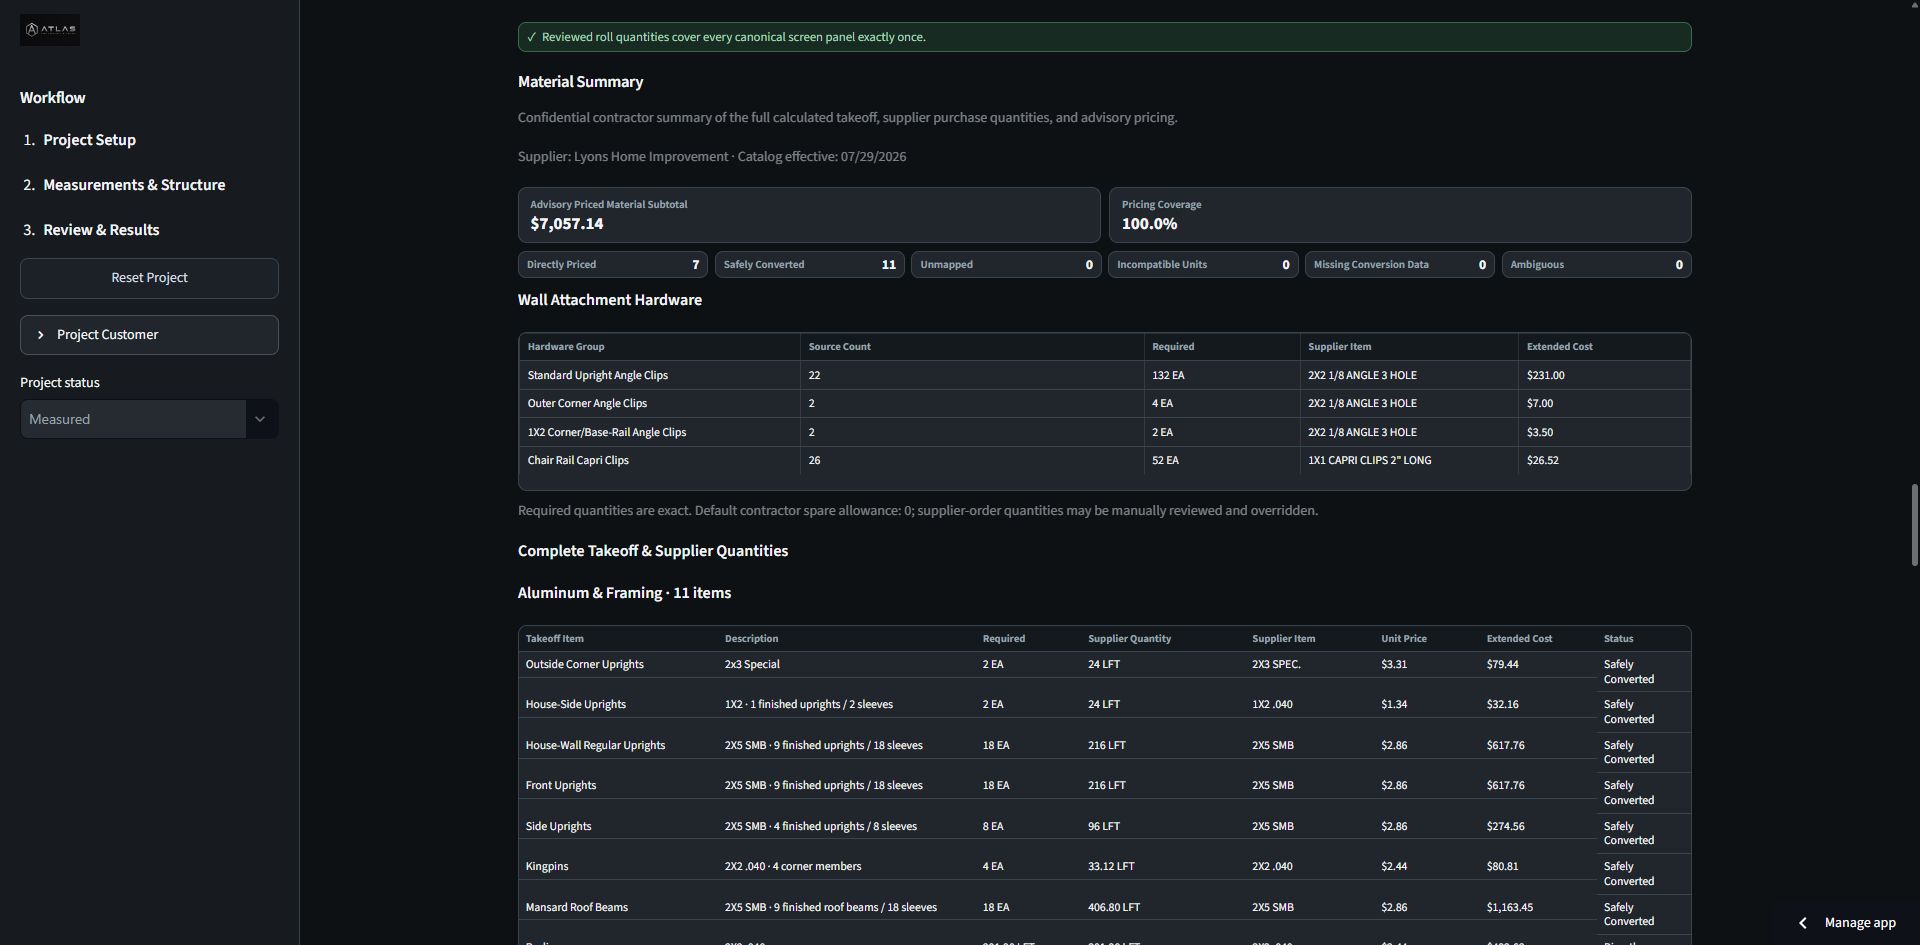Click the Pricing Coverage 100.0% value
The image size is (1920, 945).
pos(1149,224)
